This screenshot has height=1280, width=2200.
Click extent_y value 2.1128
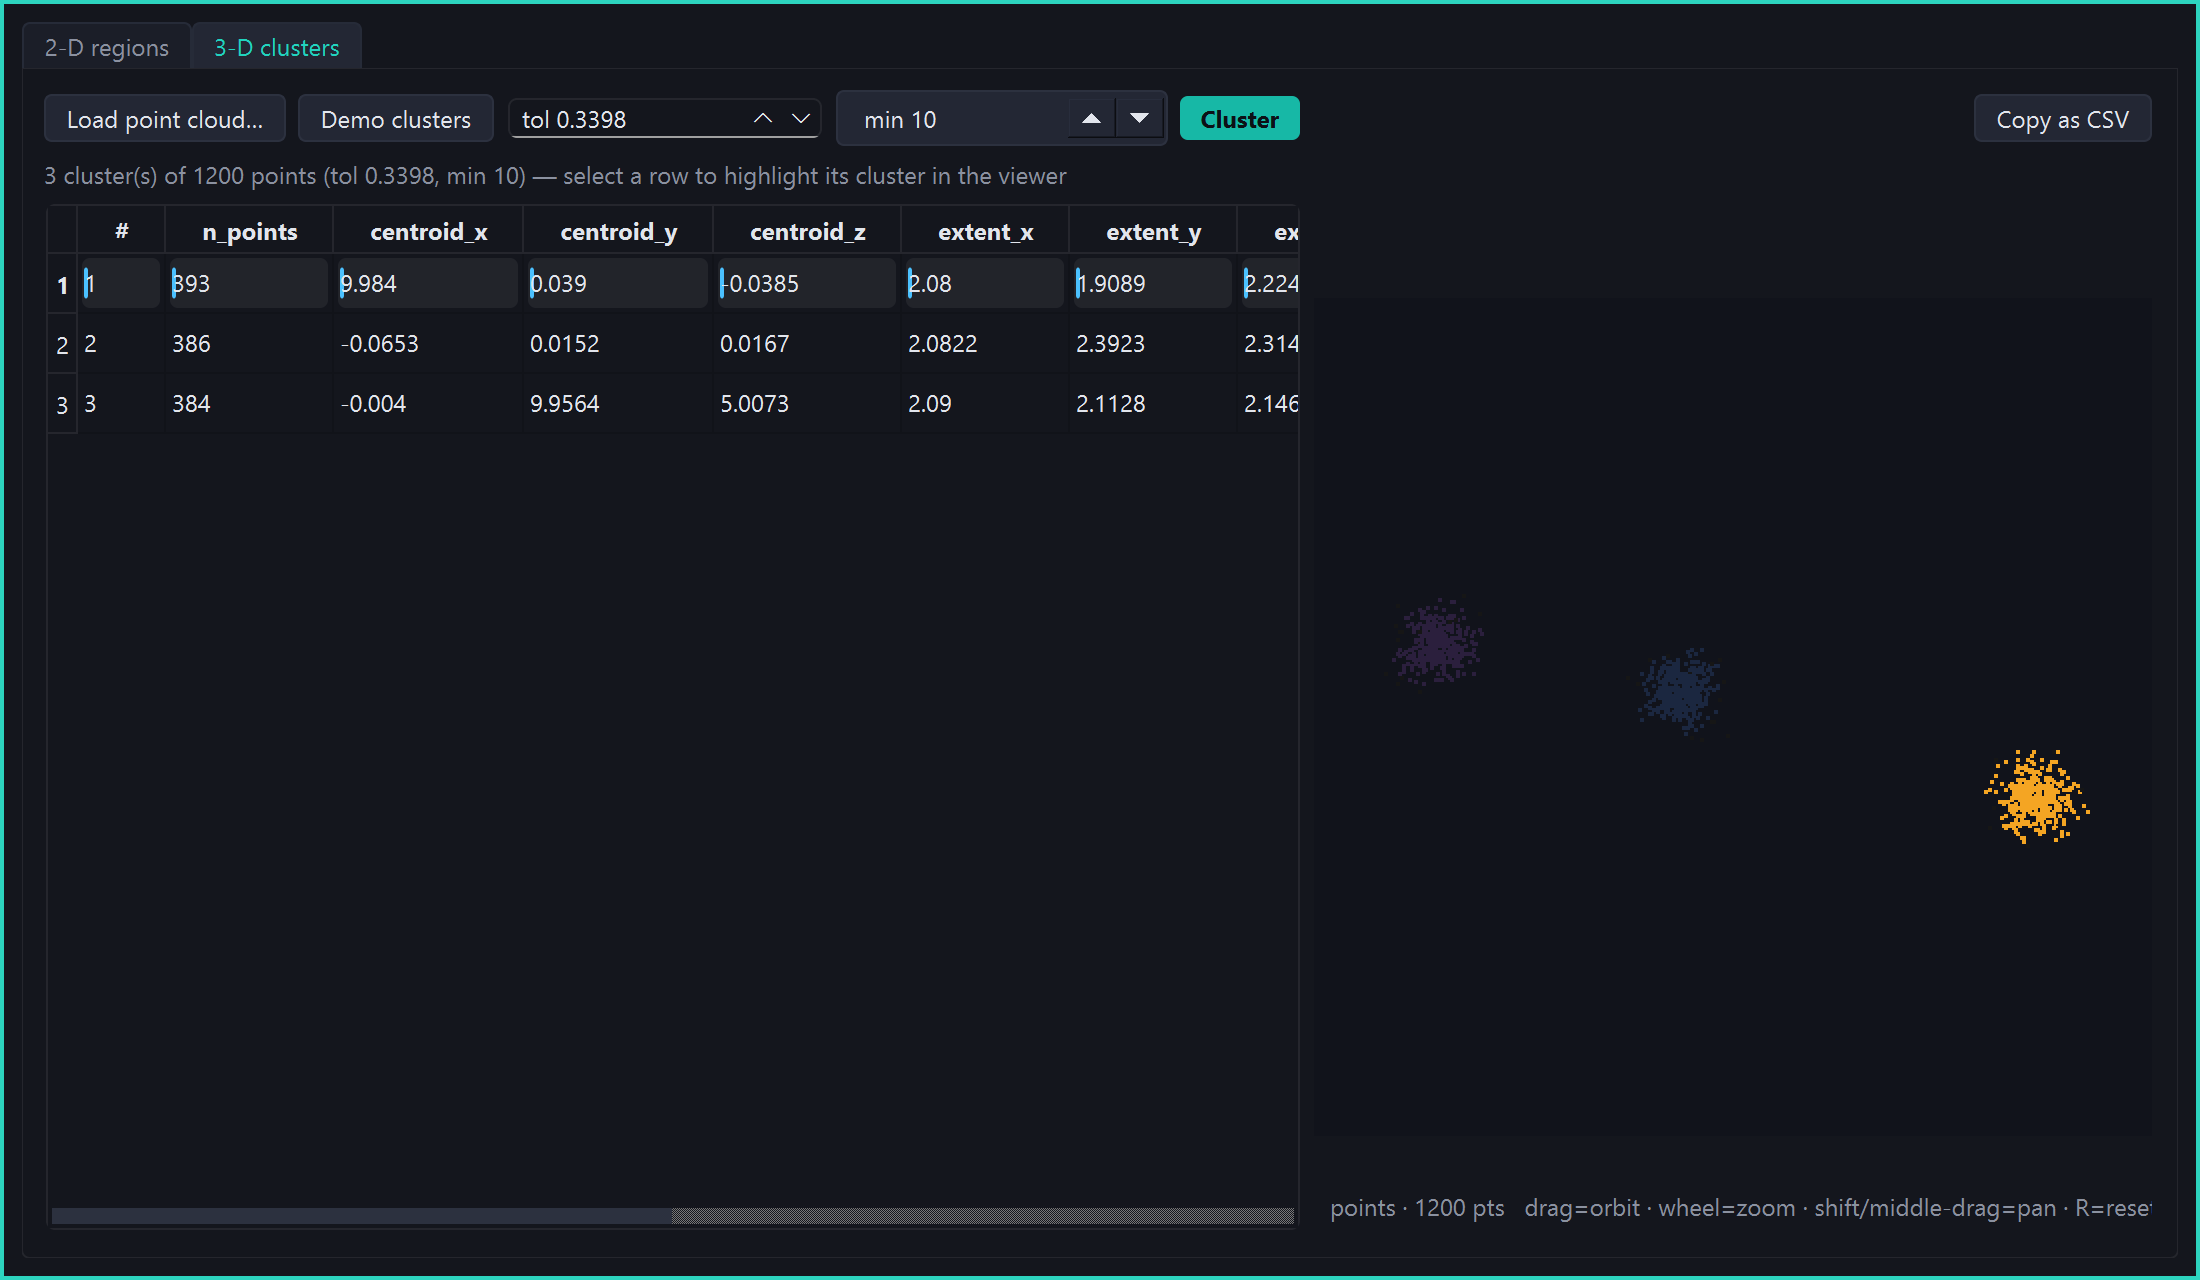coord(1153,403)
